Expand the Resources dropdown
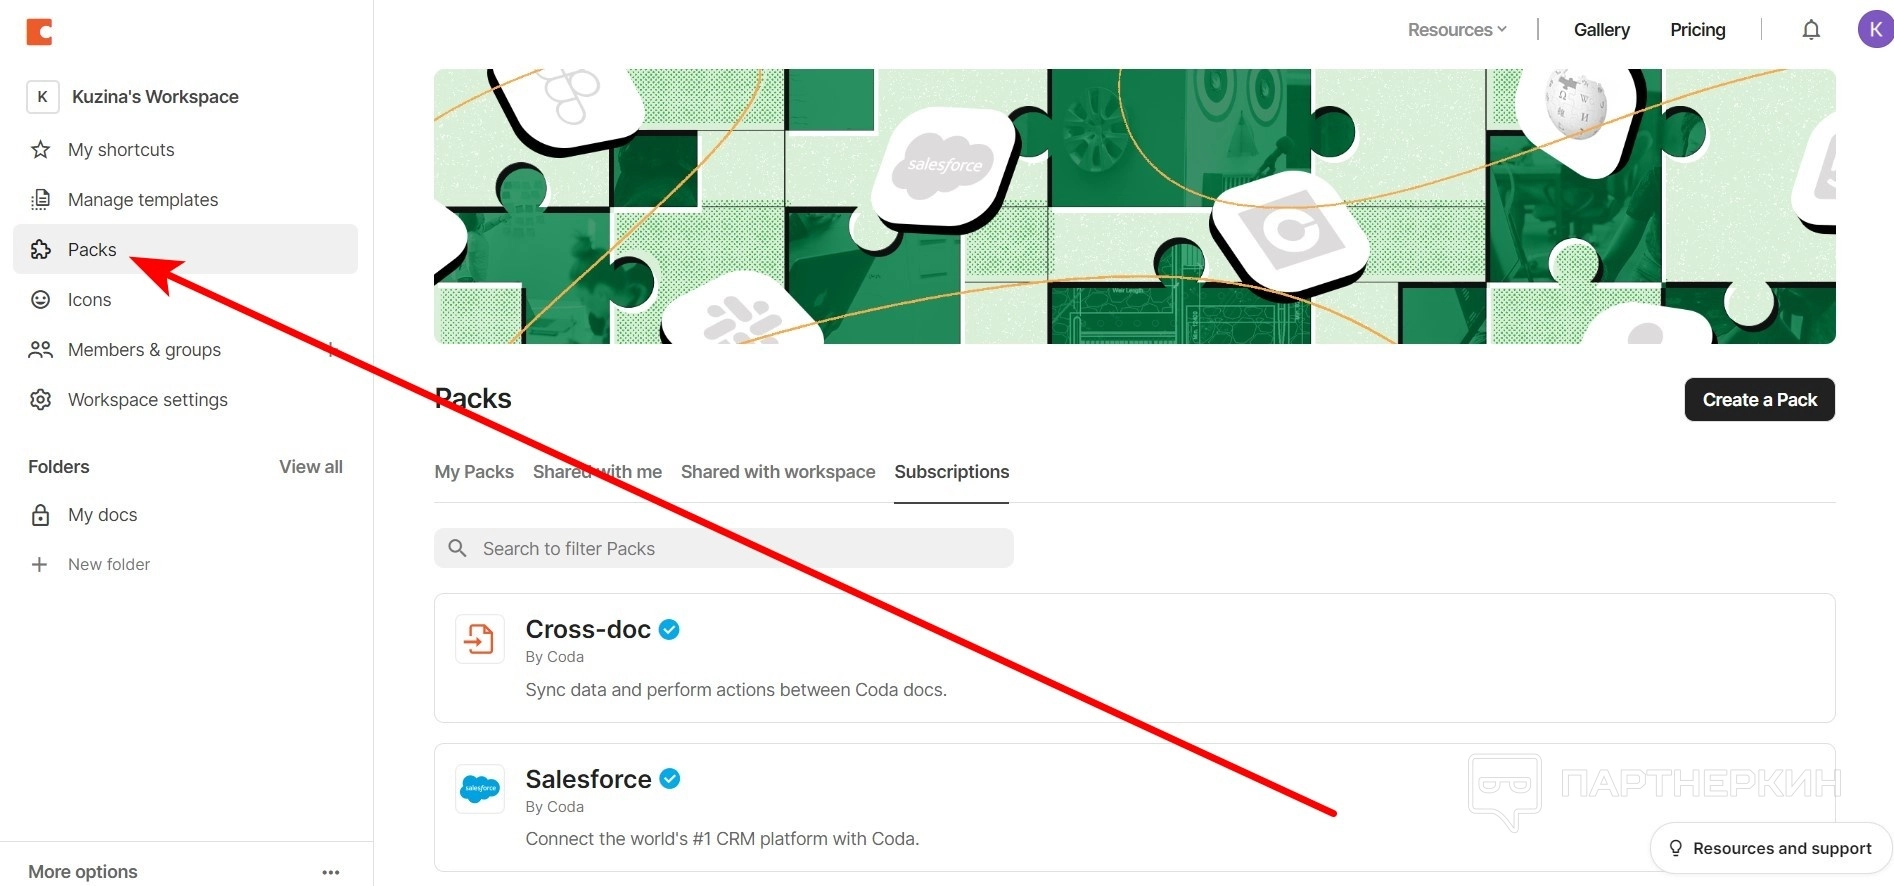Viewport: 1894px width, 886px height. tap(1457, 30)
